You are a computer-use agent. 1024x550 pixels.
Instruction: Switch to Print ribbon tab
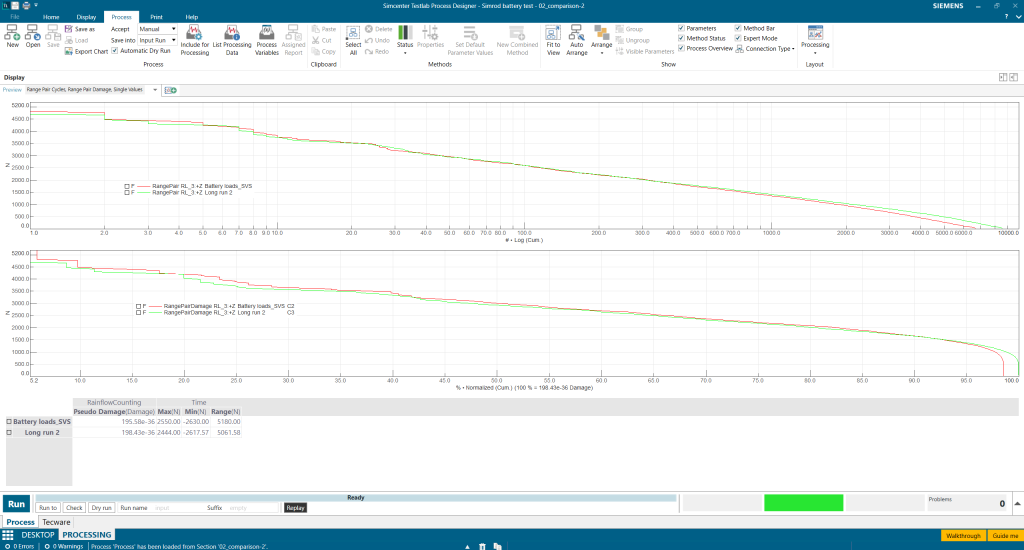pos(157,17)
